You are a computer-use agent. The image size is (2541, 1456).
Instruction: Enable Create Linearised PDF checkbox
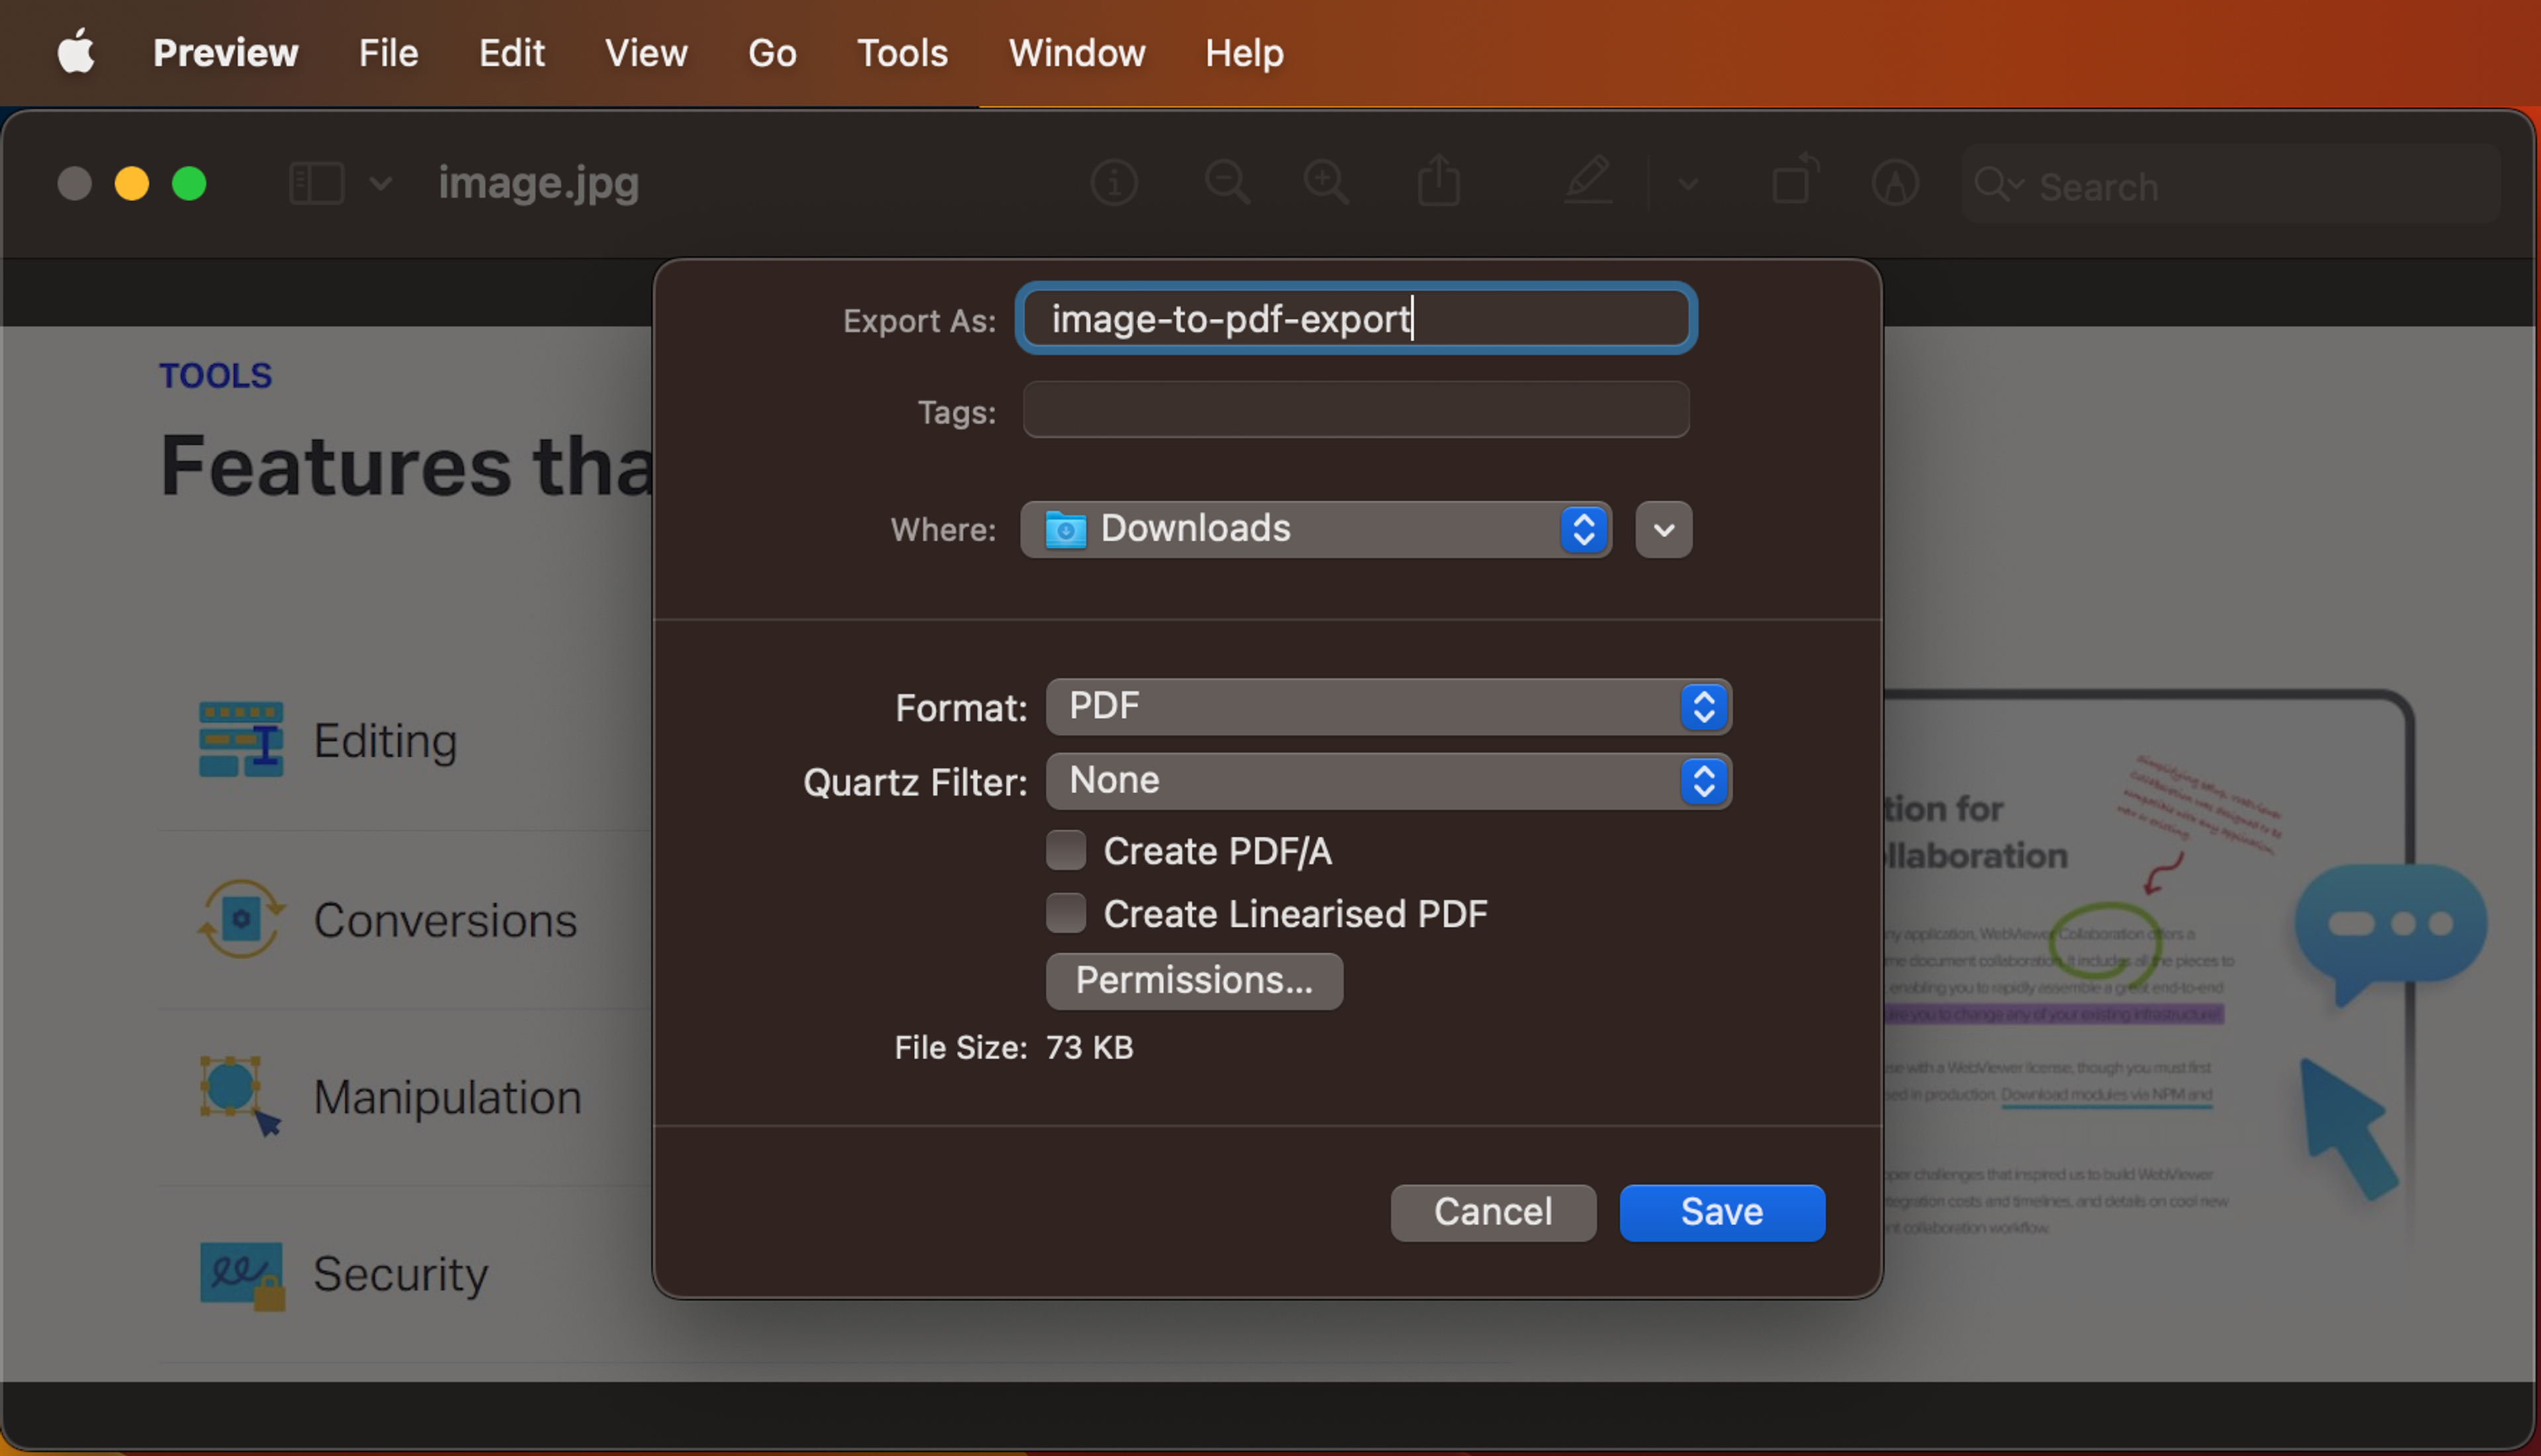1065,914
